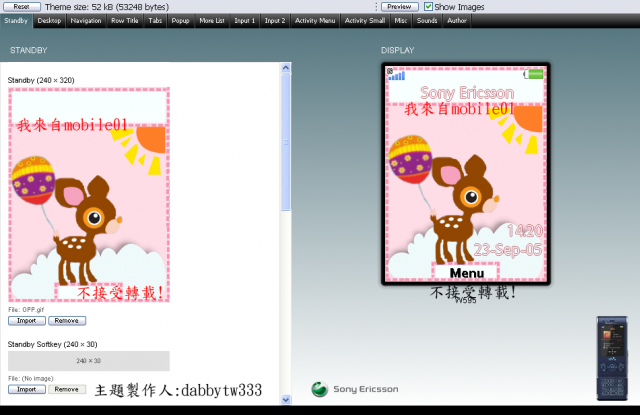This screenshot has height=415, width=640.
Task: Open the Input 2 tab
Action: (x=275, y=21)
